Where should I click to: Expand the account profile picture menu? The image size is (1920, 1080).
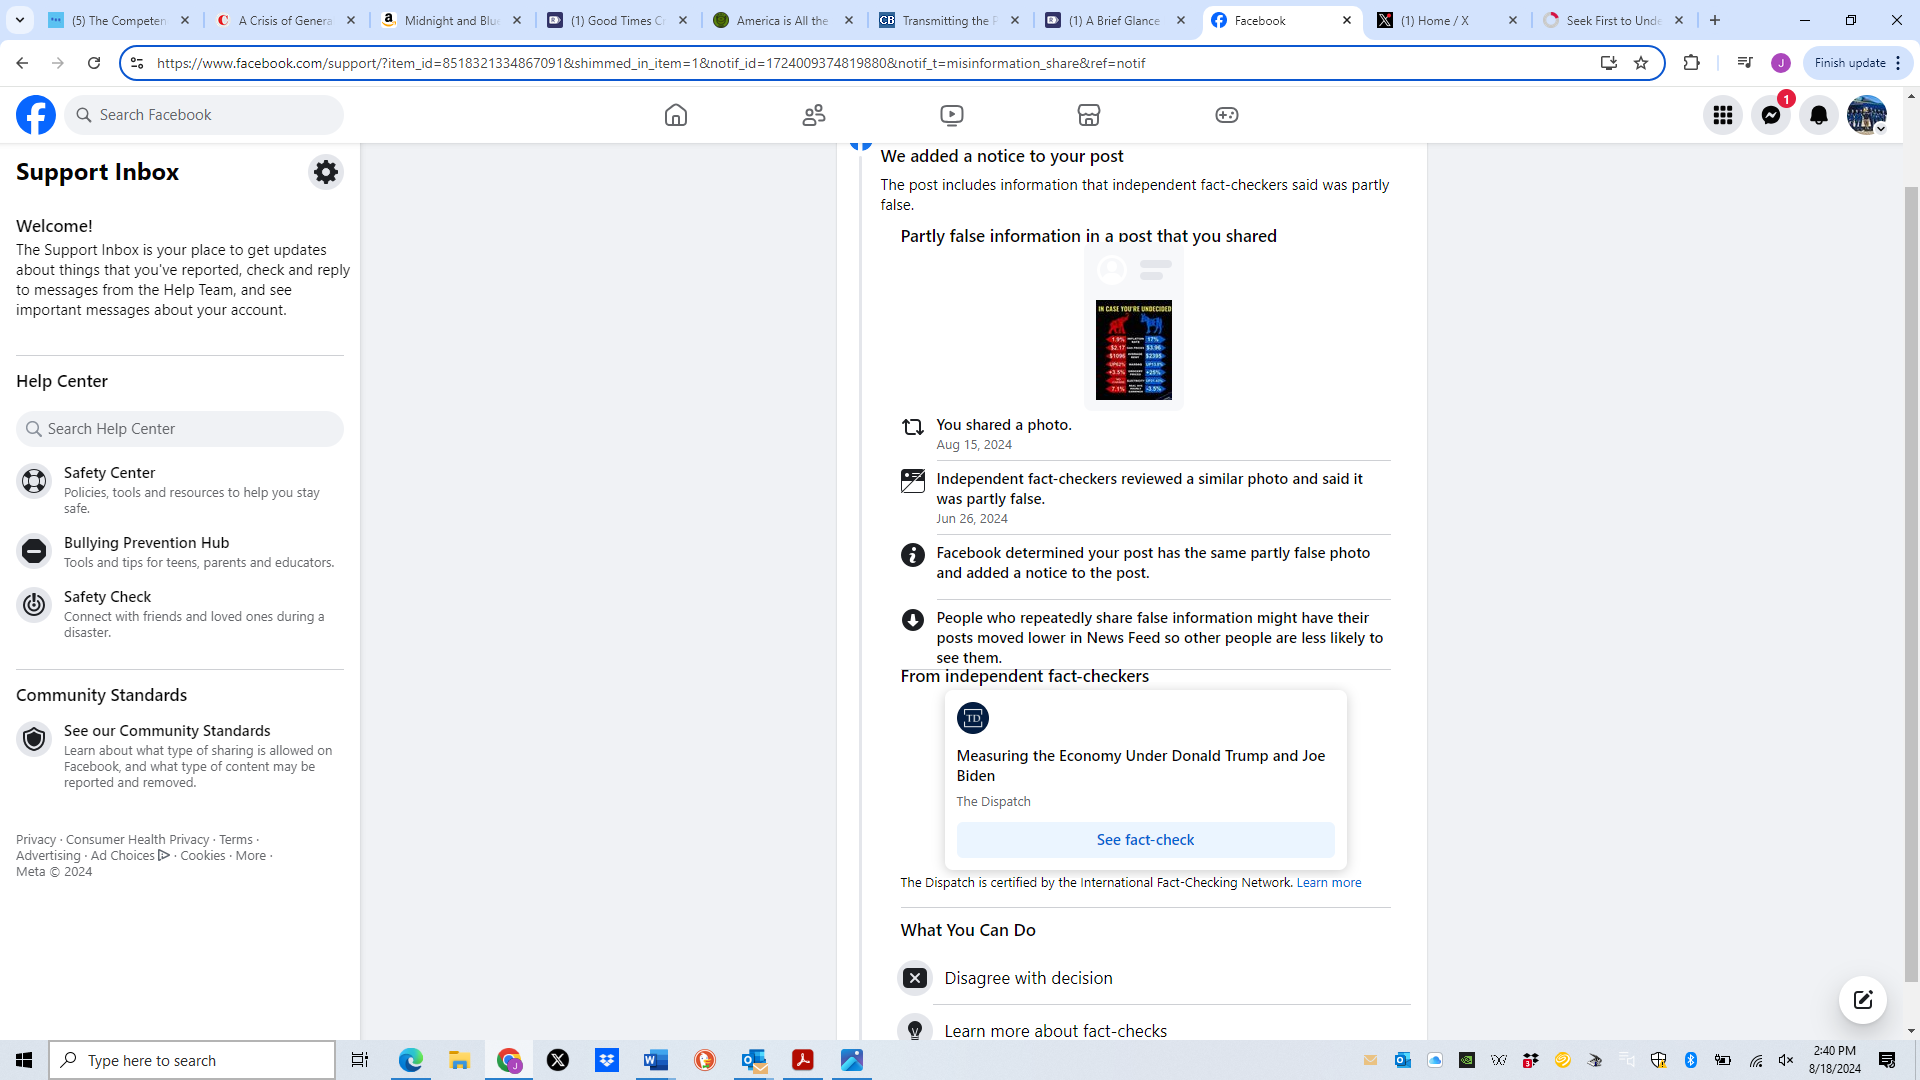[1866, 115]
